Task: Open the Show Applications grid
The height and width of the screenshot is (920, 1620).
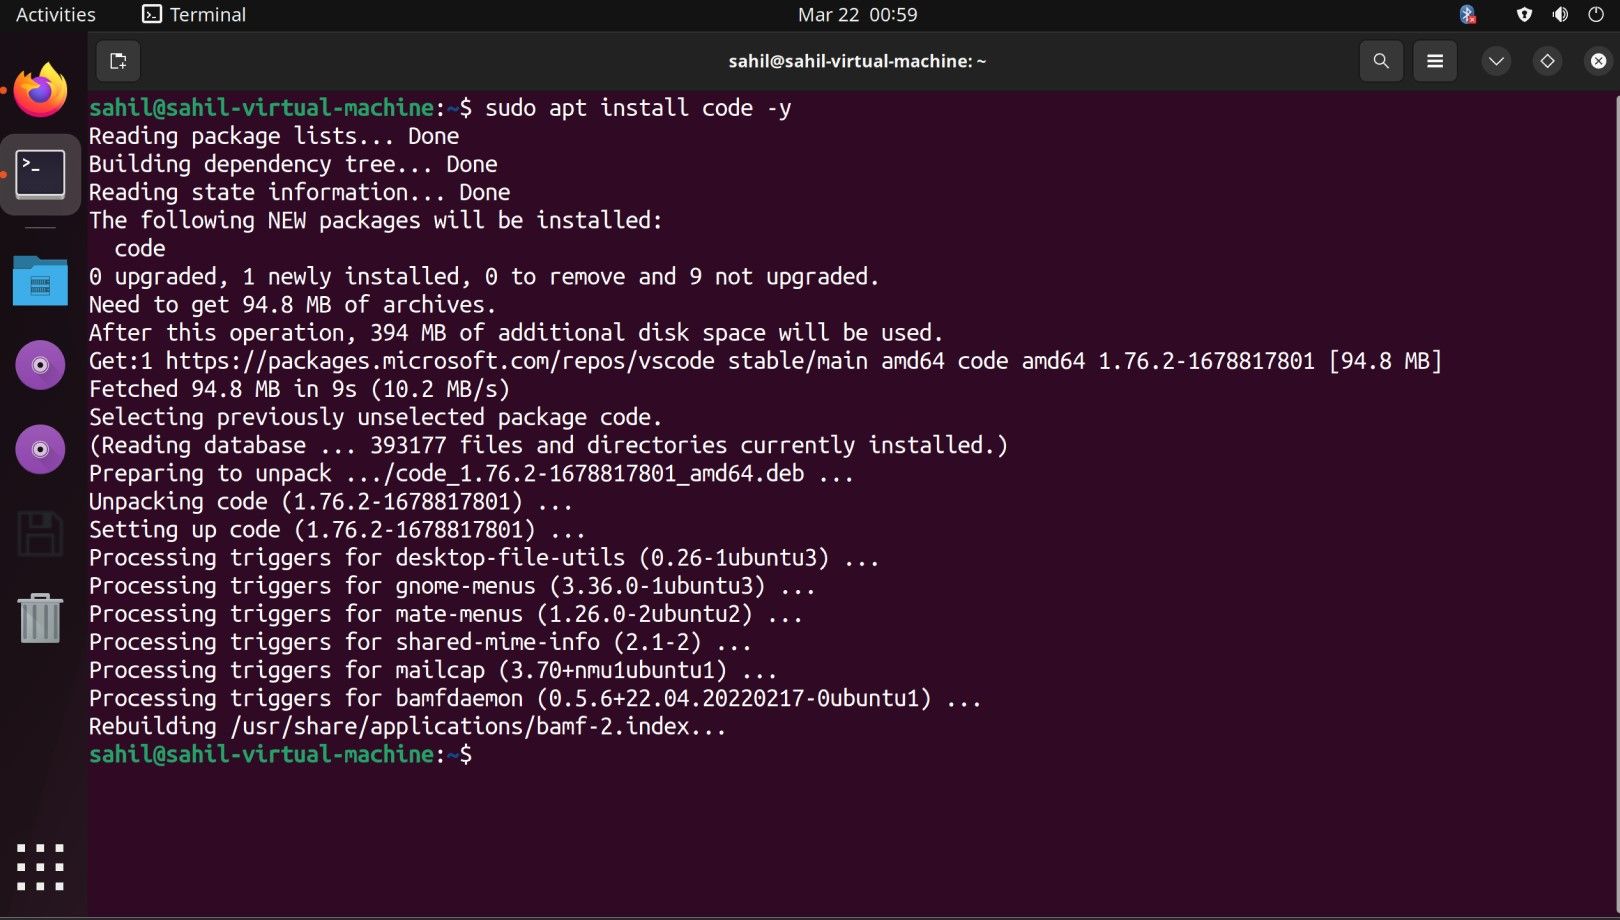Action: 40,867
